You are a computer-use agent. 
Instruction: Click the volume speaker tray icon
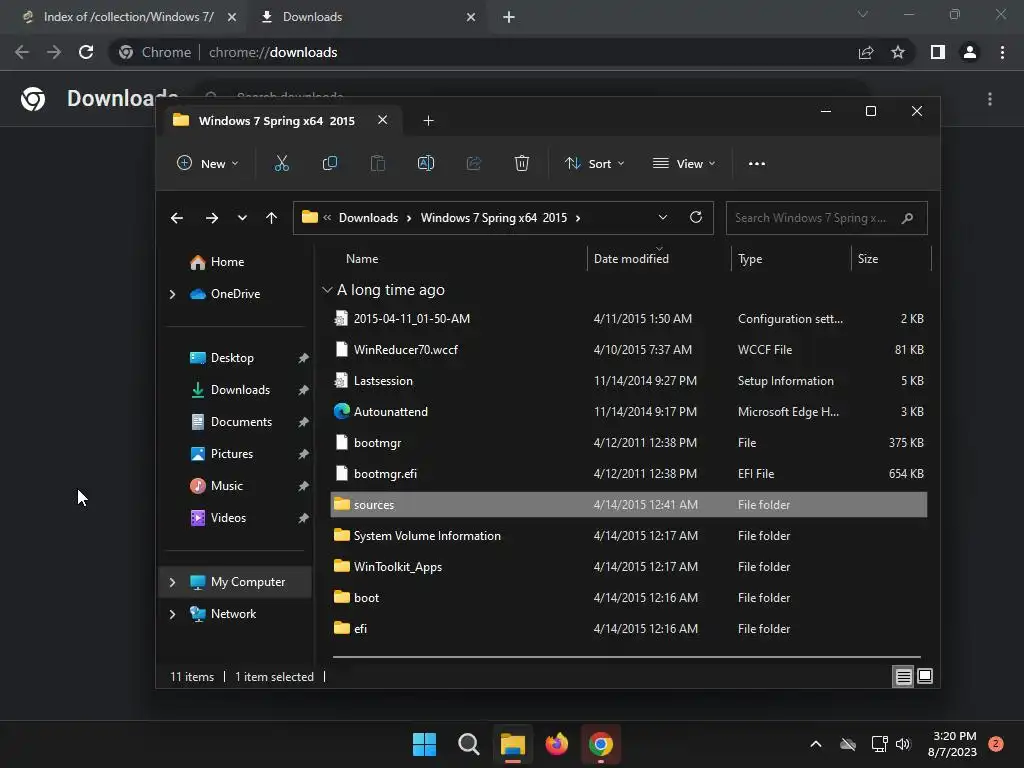[903, 744]
